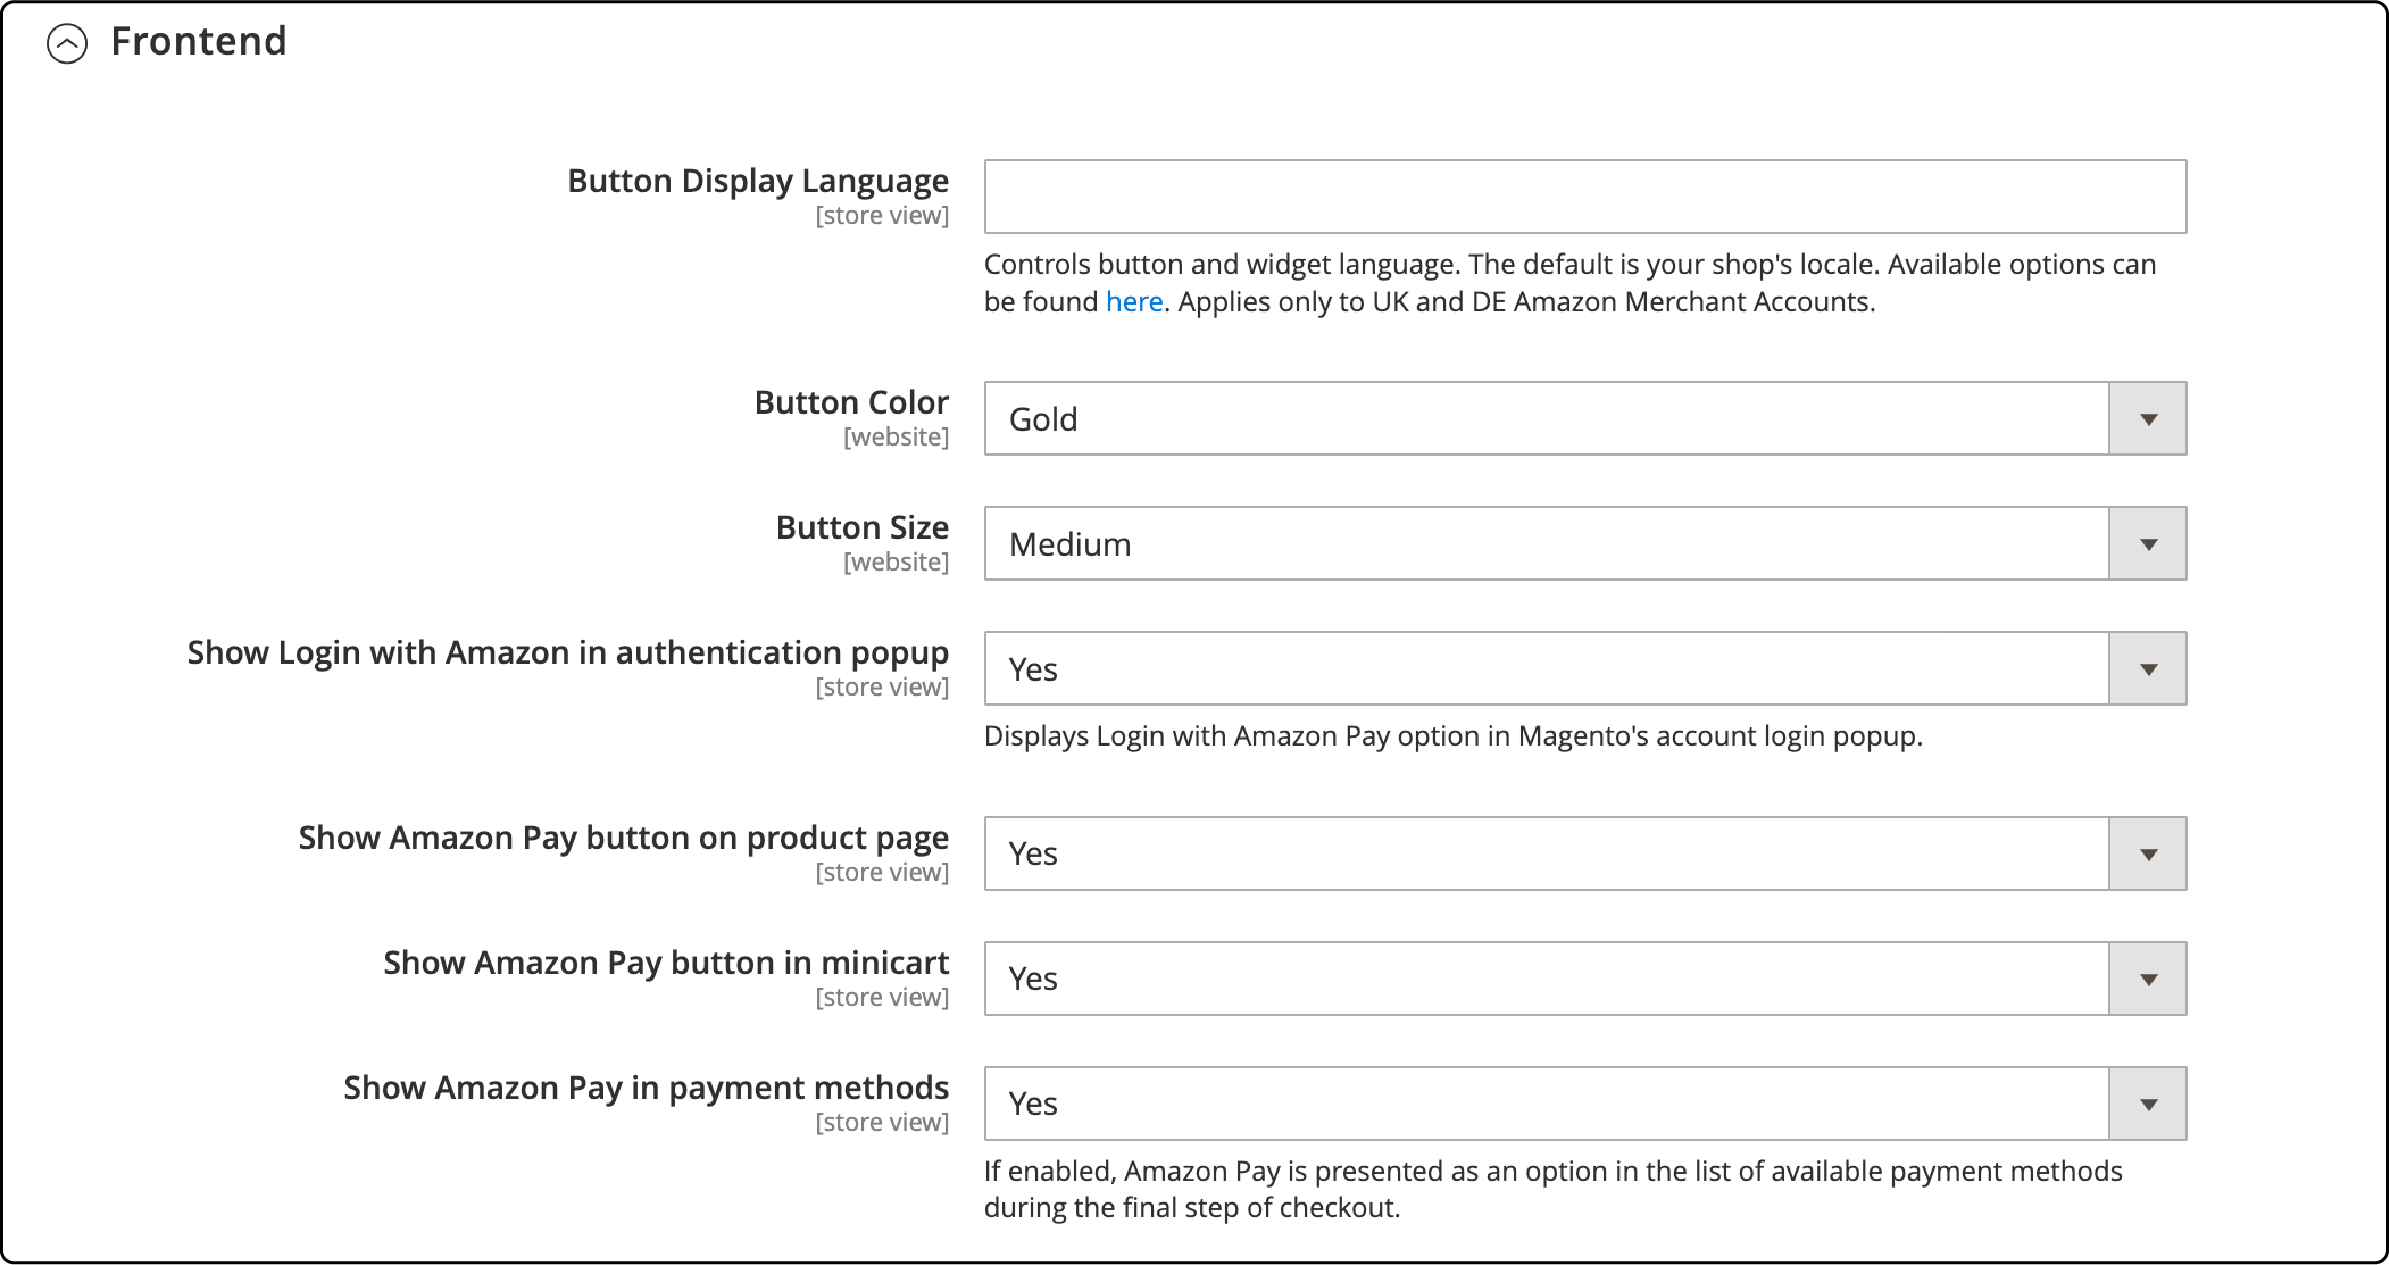This screenshot has height=1265, width=2389.
Task: Toggle Amazon Pay button on product page
Action: 1585,853
